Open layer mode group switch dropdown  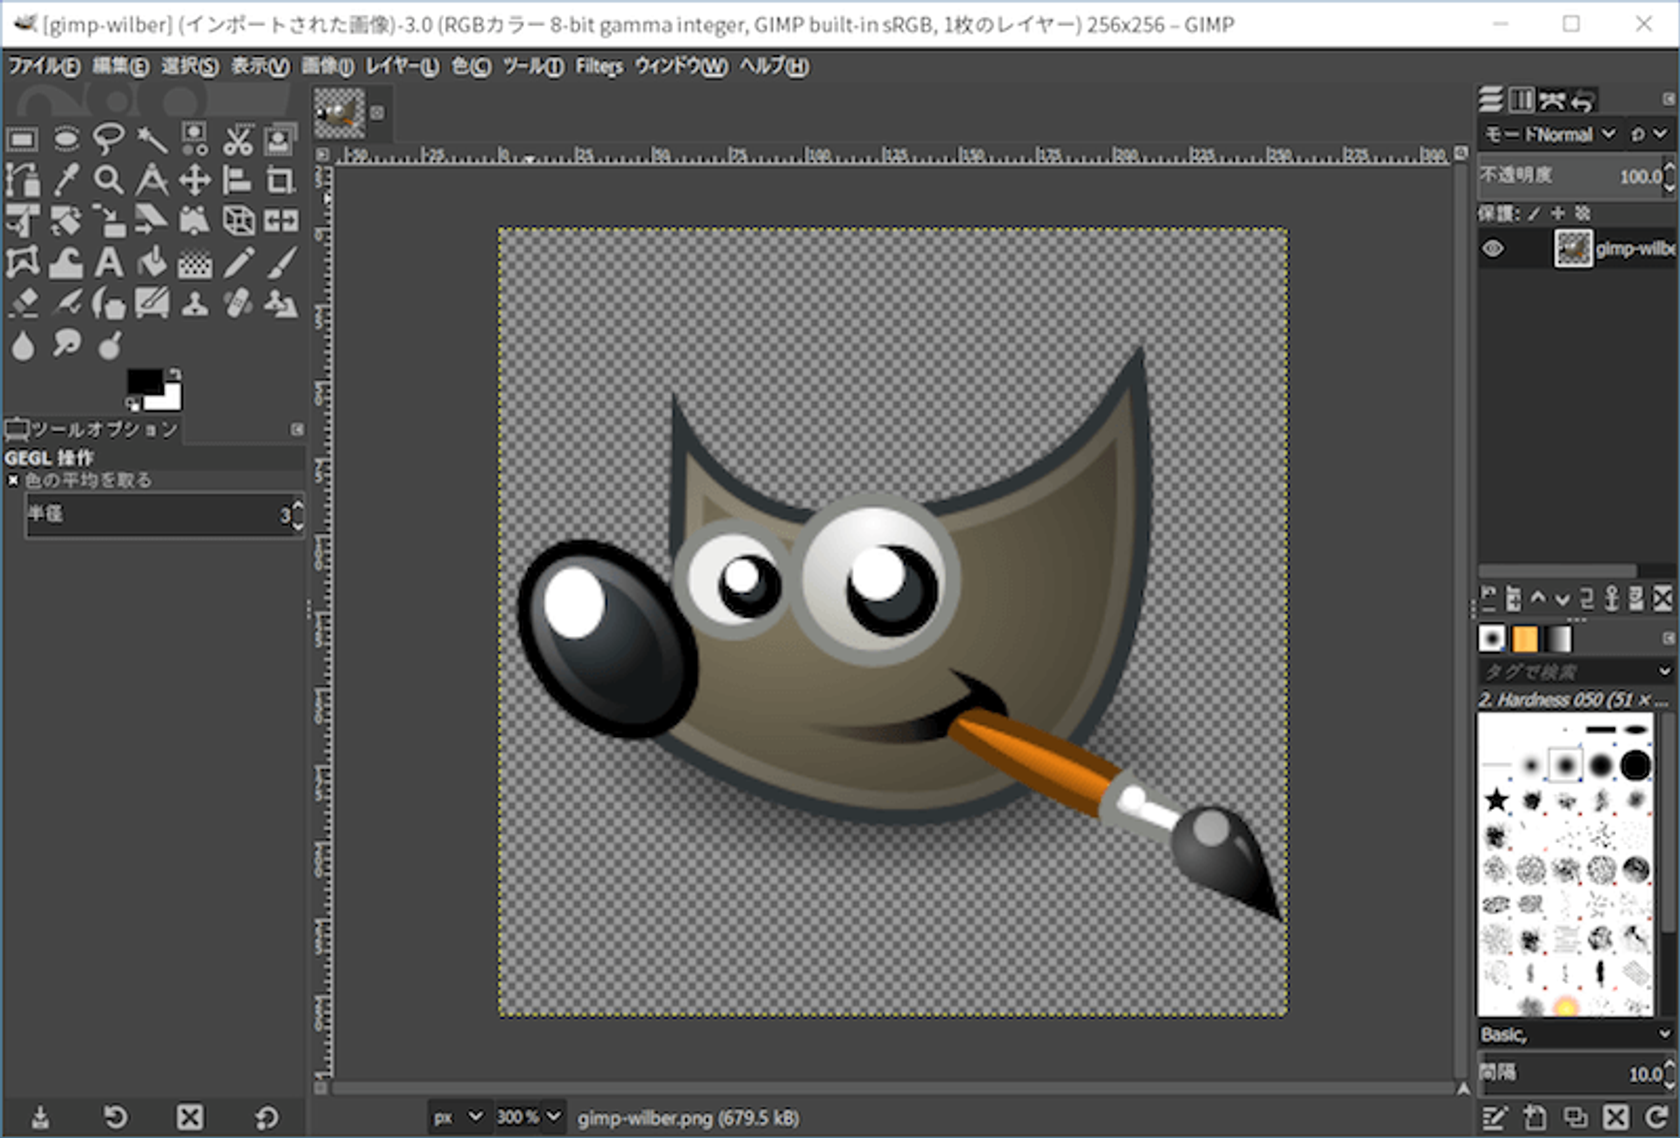[1650, 134]
